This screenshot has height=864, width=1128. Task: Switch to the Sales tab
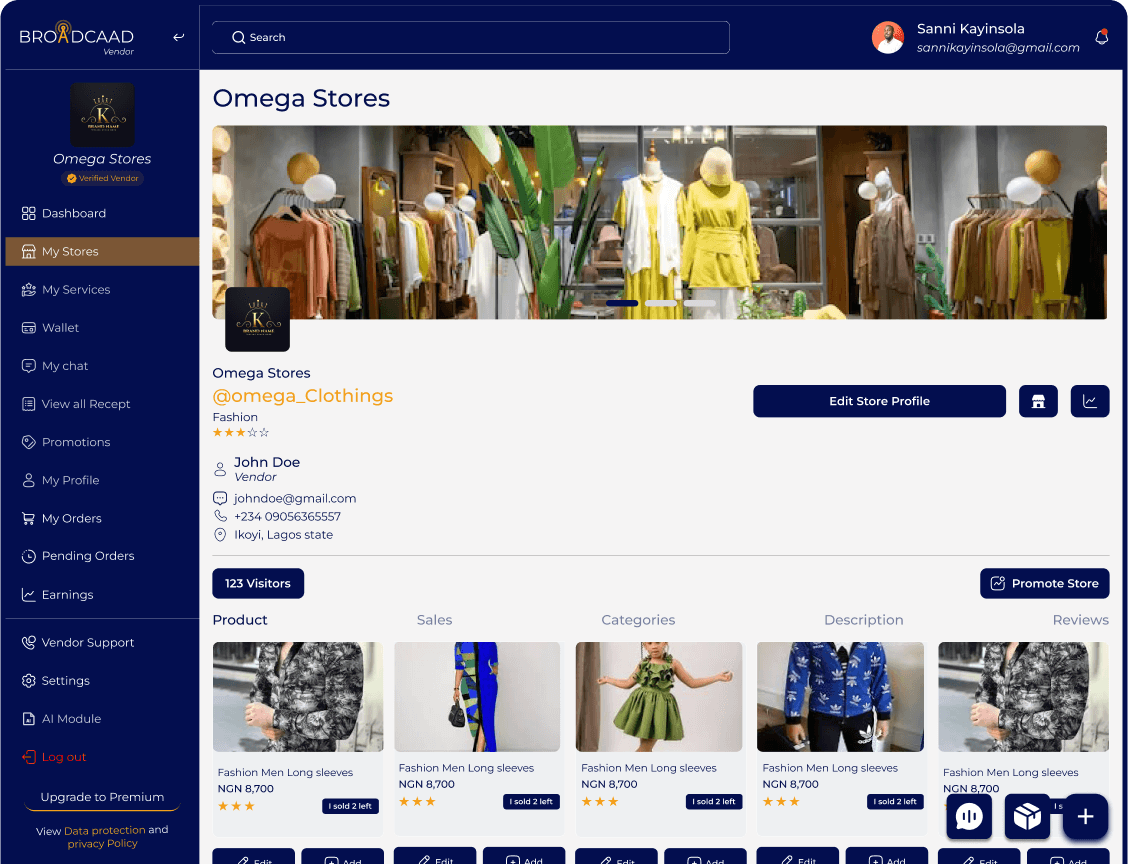click(434, 620)
